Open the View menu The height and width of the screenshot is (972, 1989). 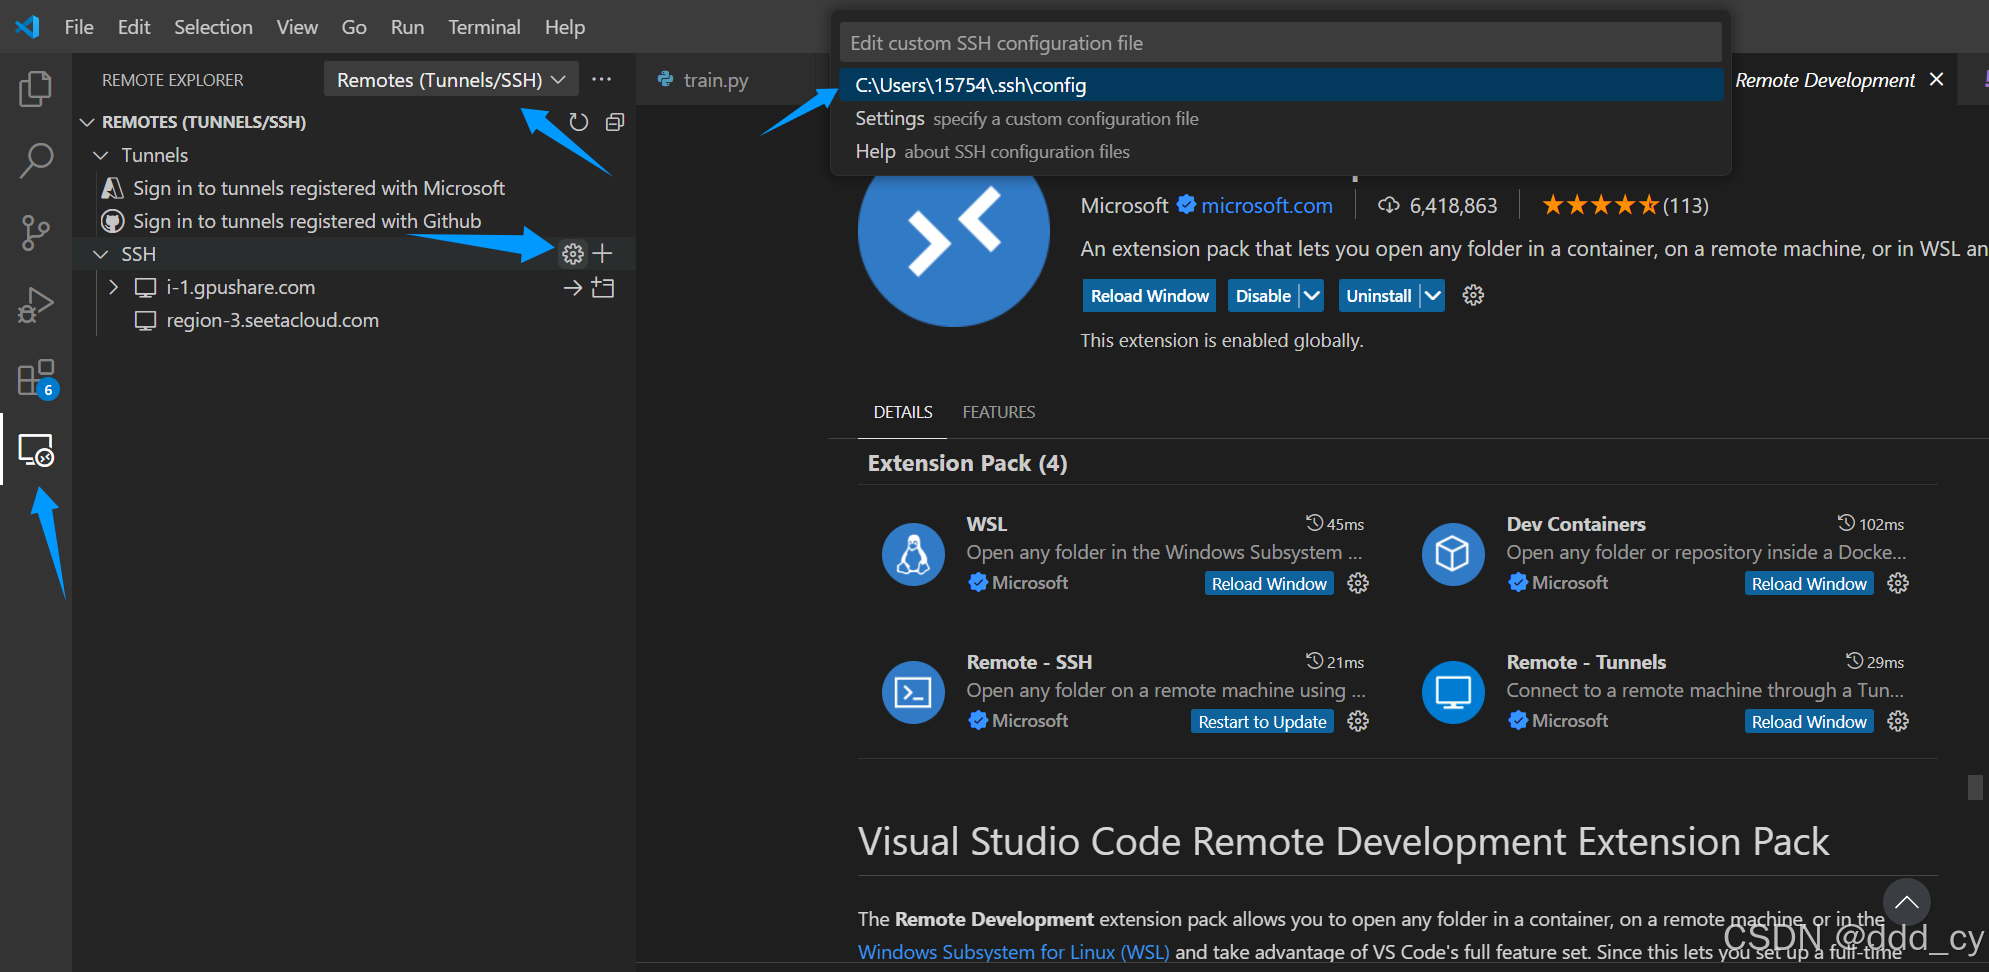297,27
